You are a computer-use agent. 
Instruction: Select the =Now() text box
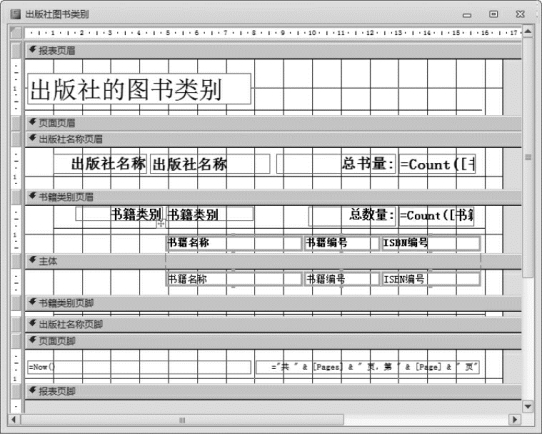(139, 367)
